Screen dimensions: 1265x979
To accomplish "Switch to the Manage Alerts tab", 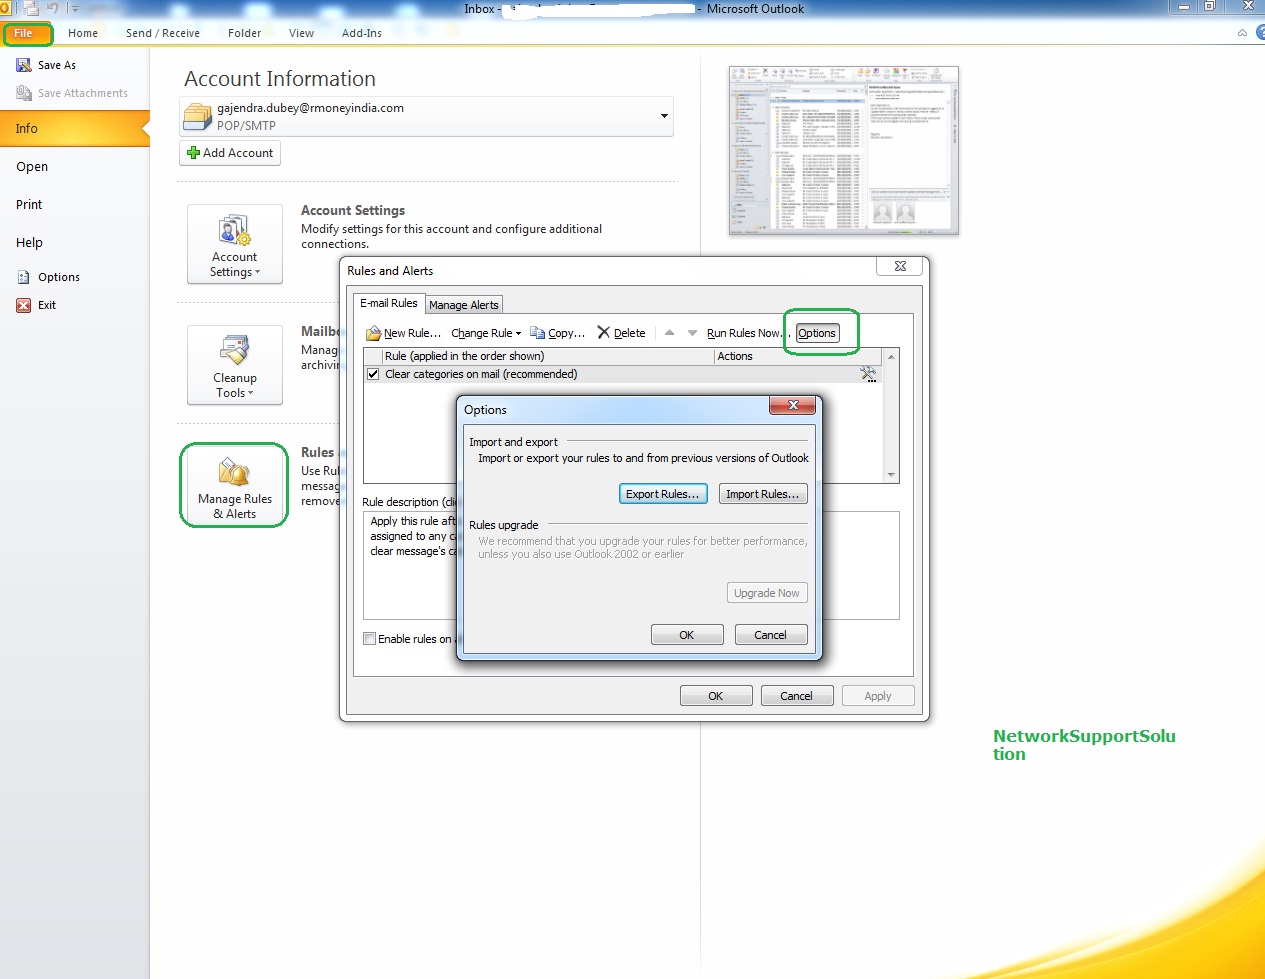I will (464, 305).
